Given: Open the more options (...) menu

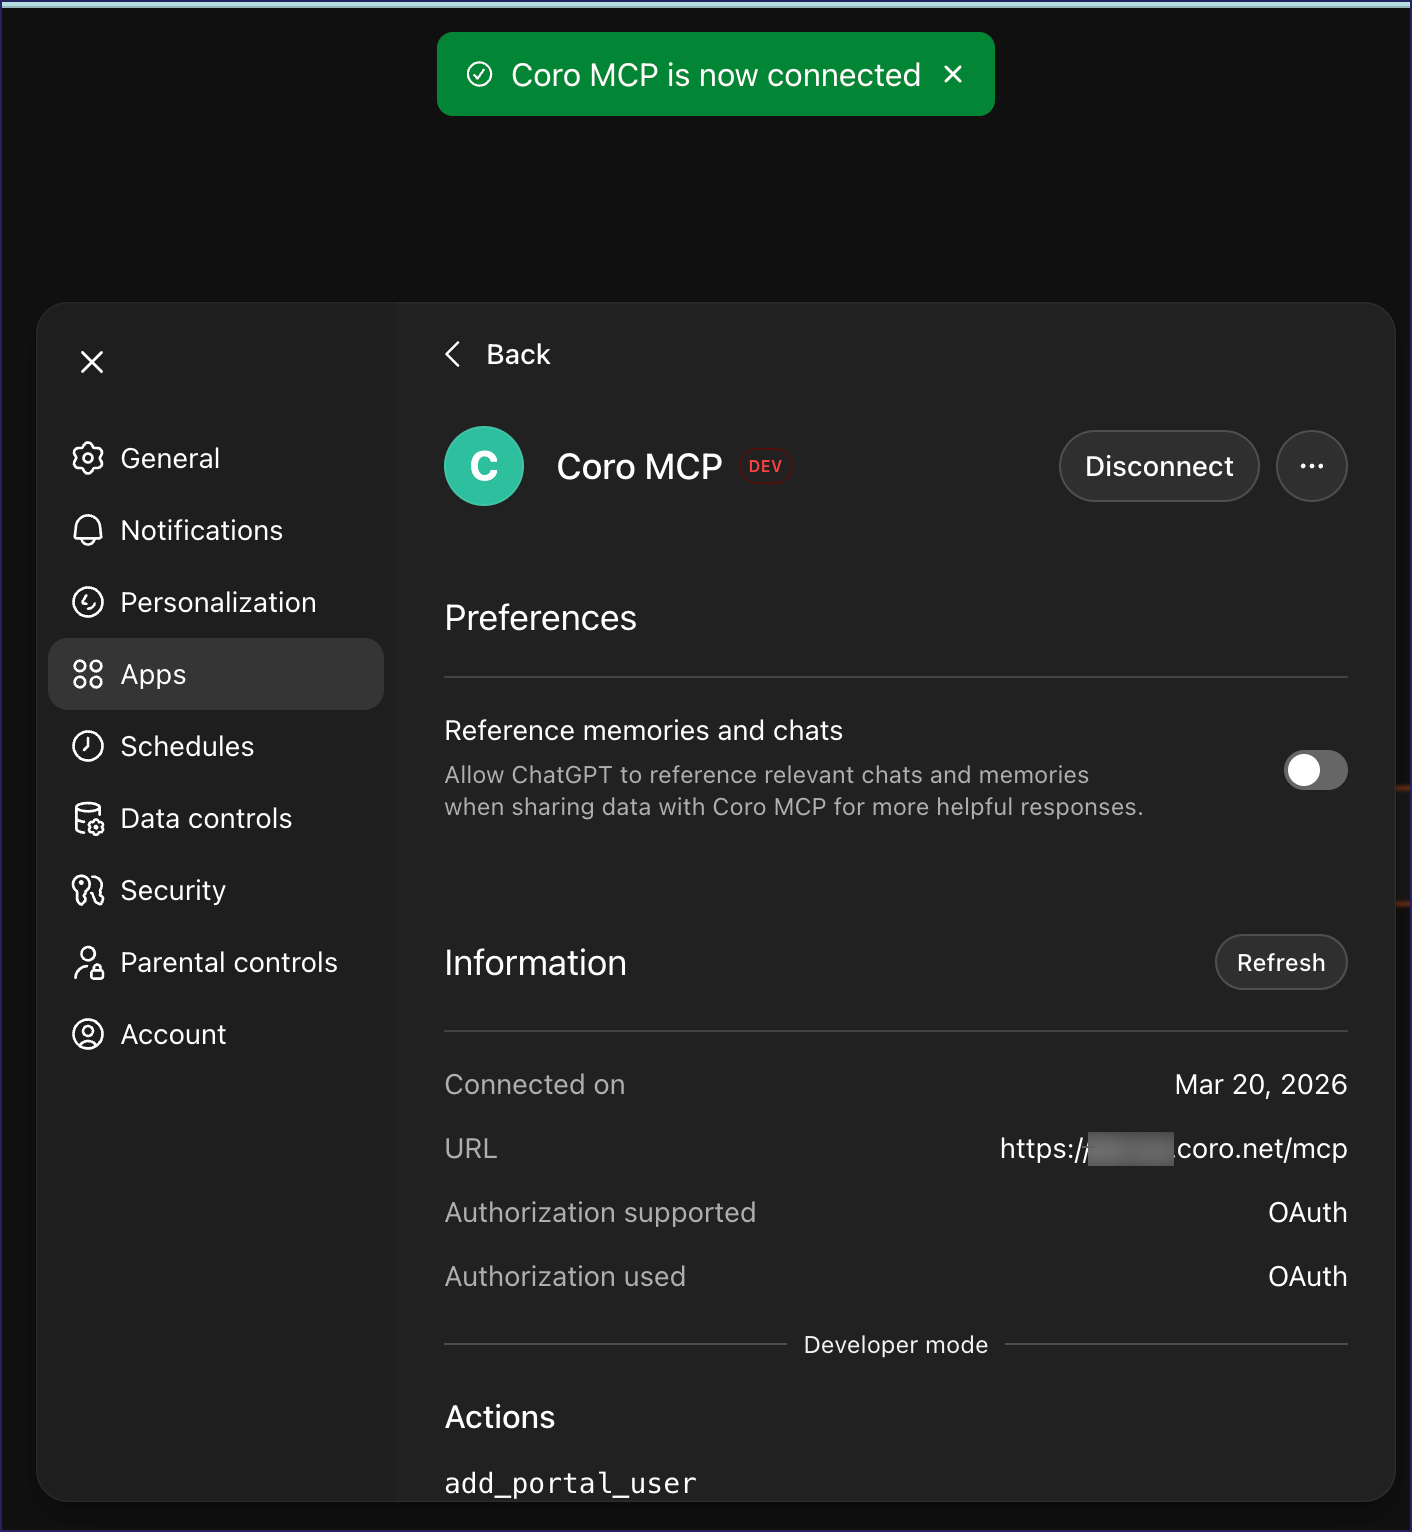Looking at the screenshot, I should (1312, 466).
